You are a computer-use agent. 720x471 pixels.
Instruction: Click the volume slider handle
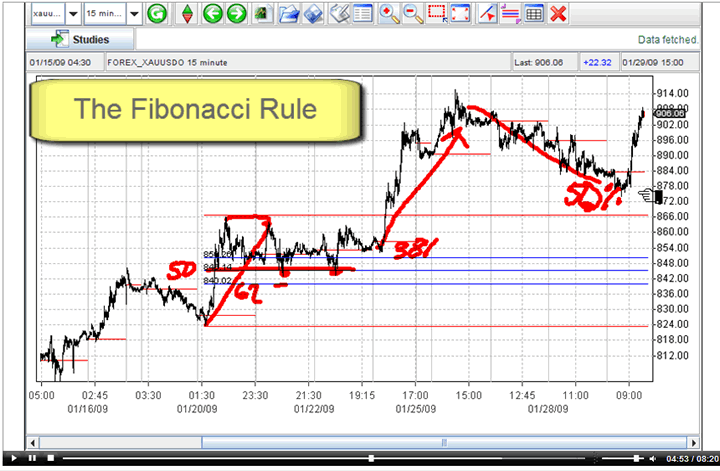(x=636, y=458)
